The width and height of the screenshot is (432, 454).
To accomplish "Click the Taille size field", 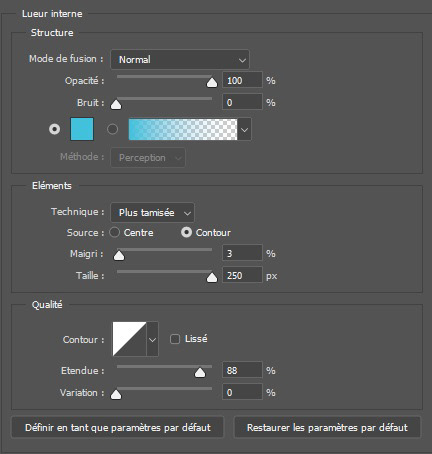I will pyautogui.click(x=242, y=275).
